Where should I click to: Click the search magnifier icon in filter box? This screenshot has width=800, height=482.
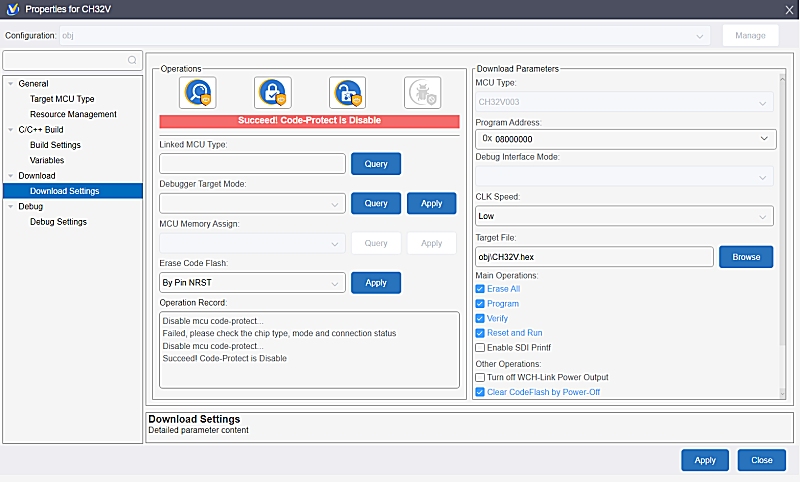click(132, 60)
